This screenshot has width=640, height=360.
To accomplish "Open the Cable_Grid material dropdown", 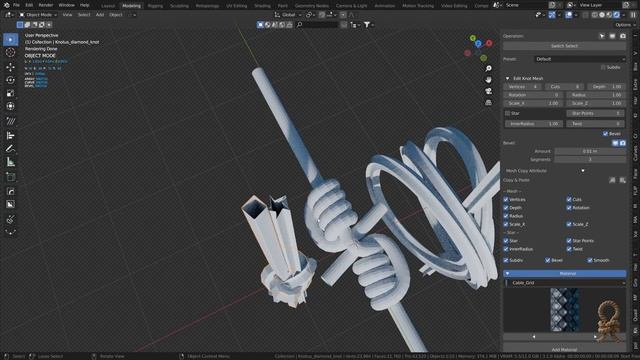I will [x=564, y=283].
